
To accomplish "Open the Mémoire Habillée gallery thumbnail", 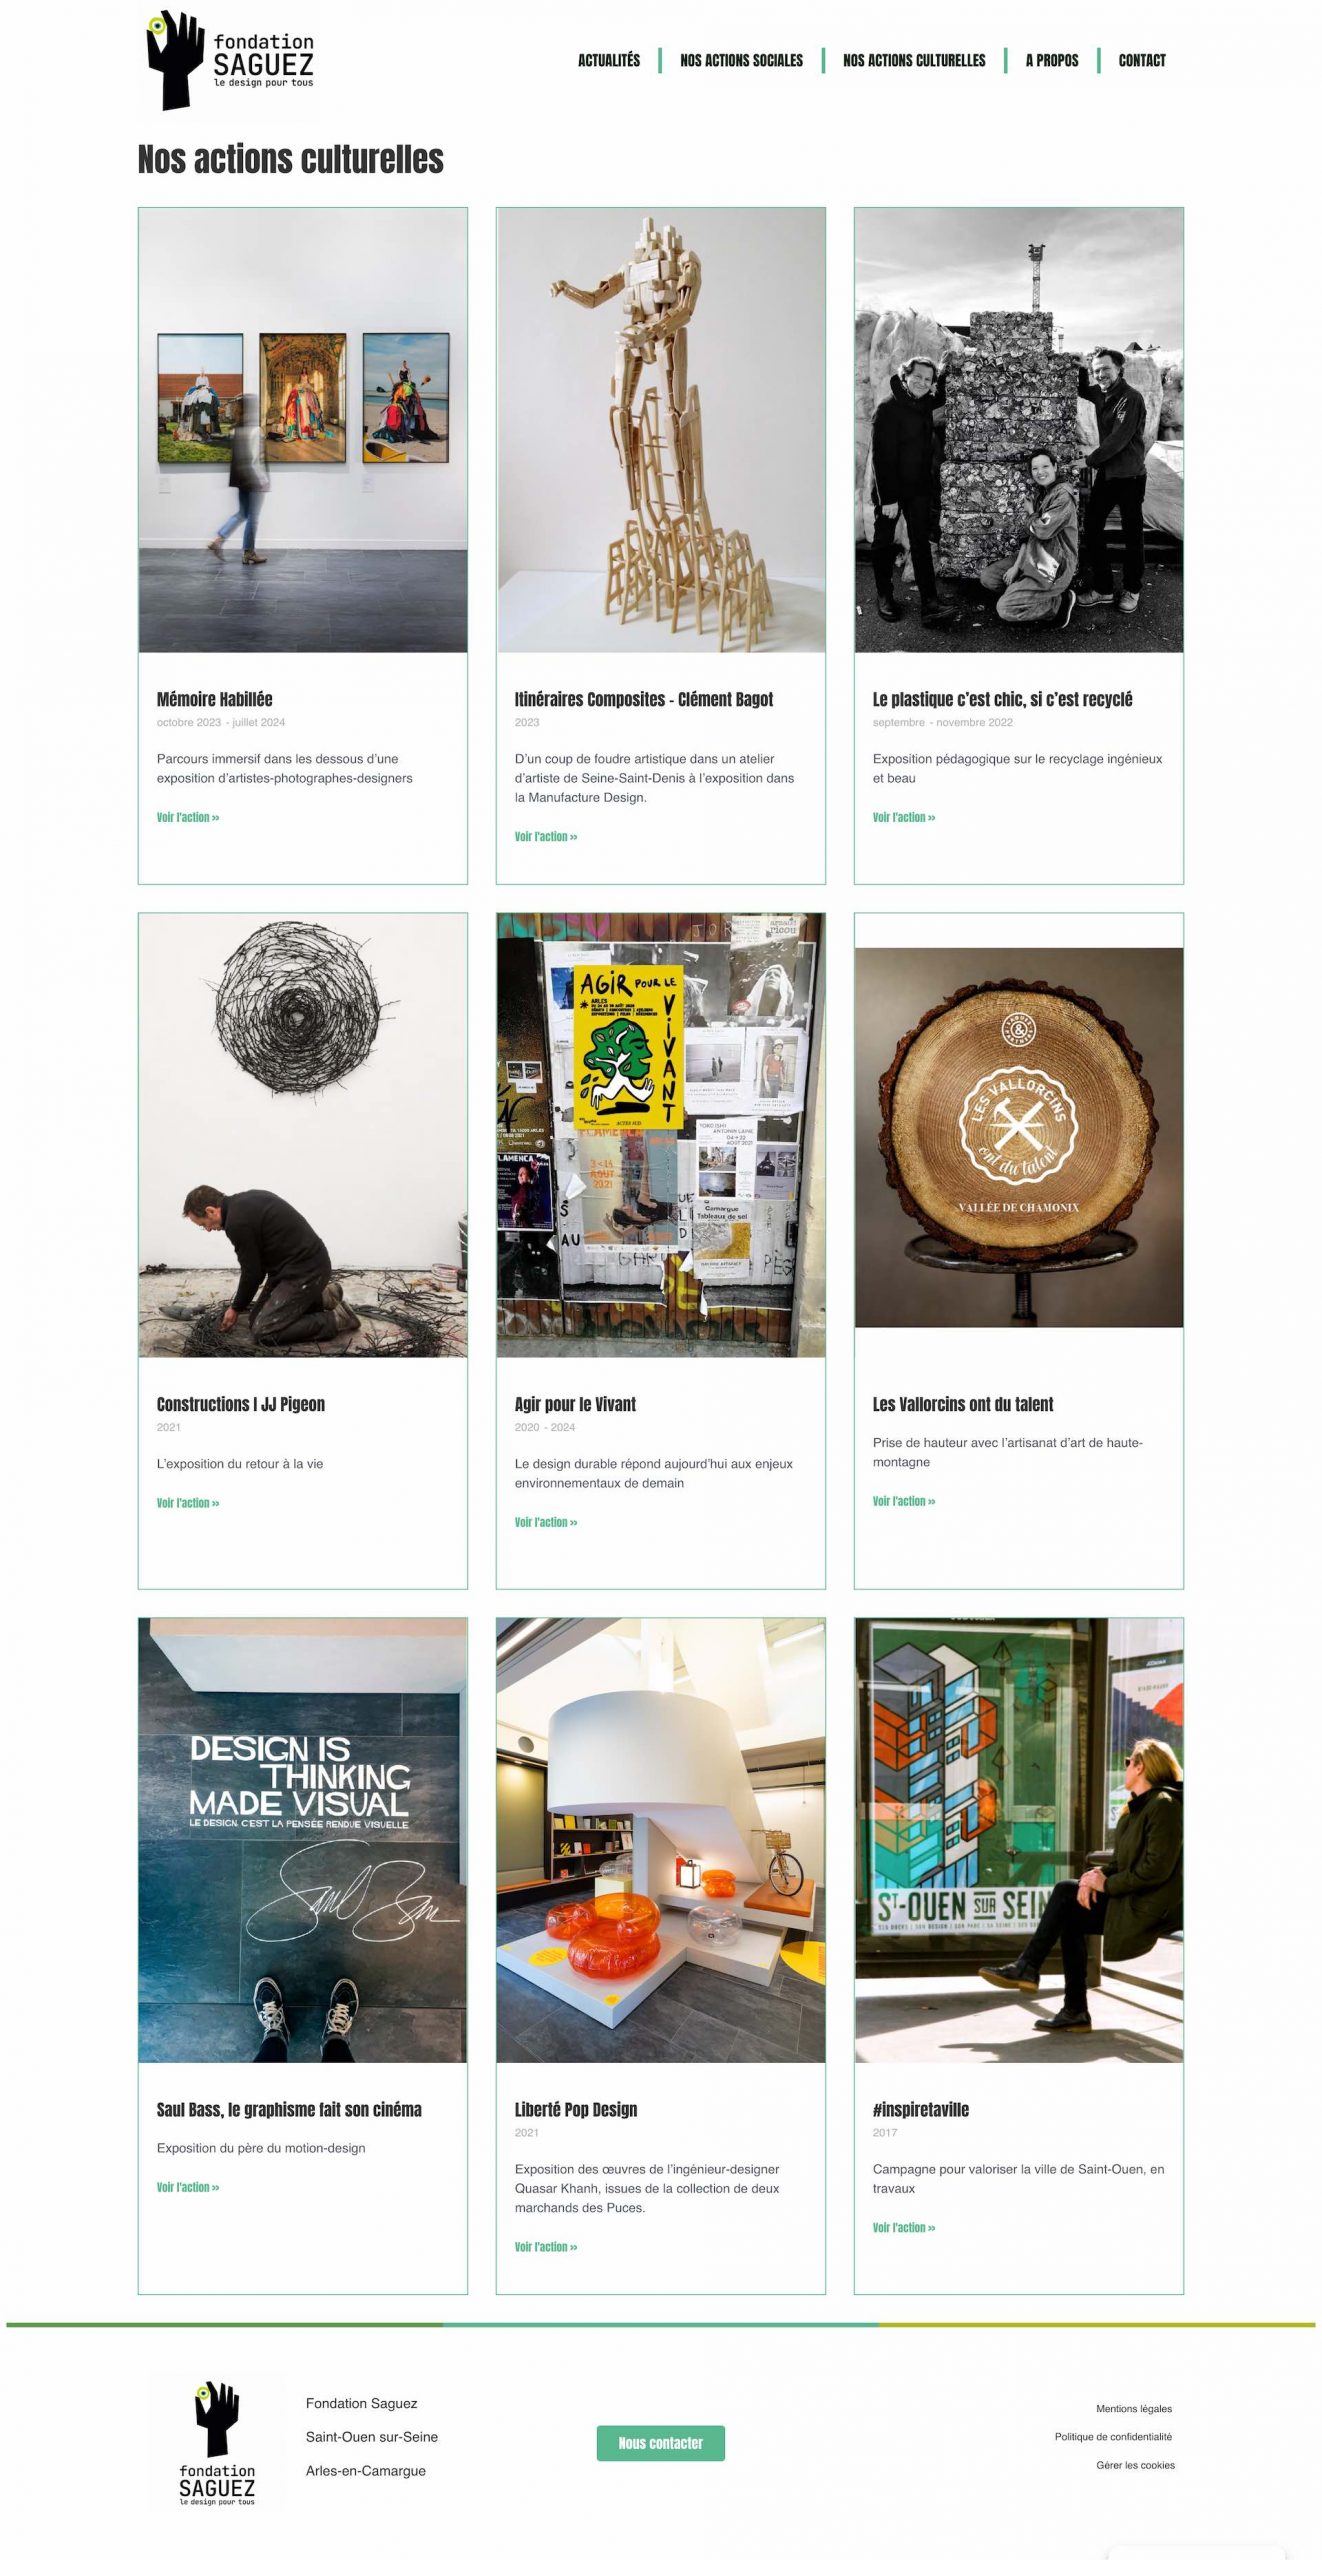I will [303, 430].
